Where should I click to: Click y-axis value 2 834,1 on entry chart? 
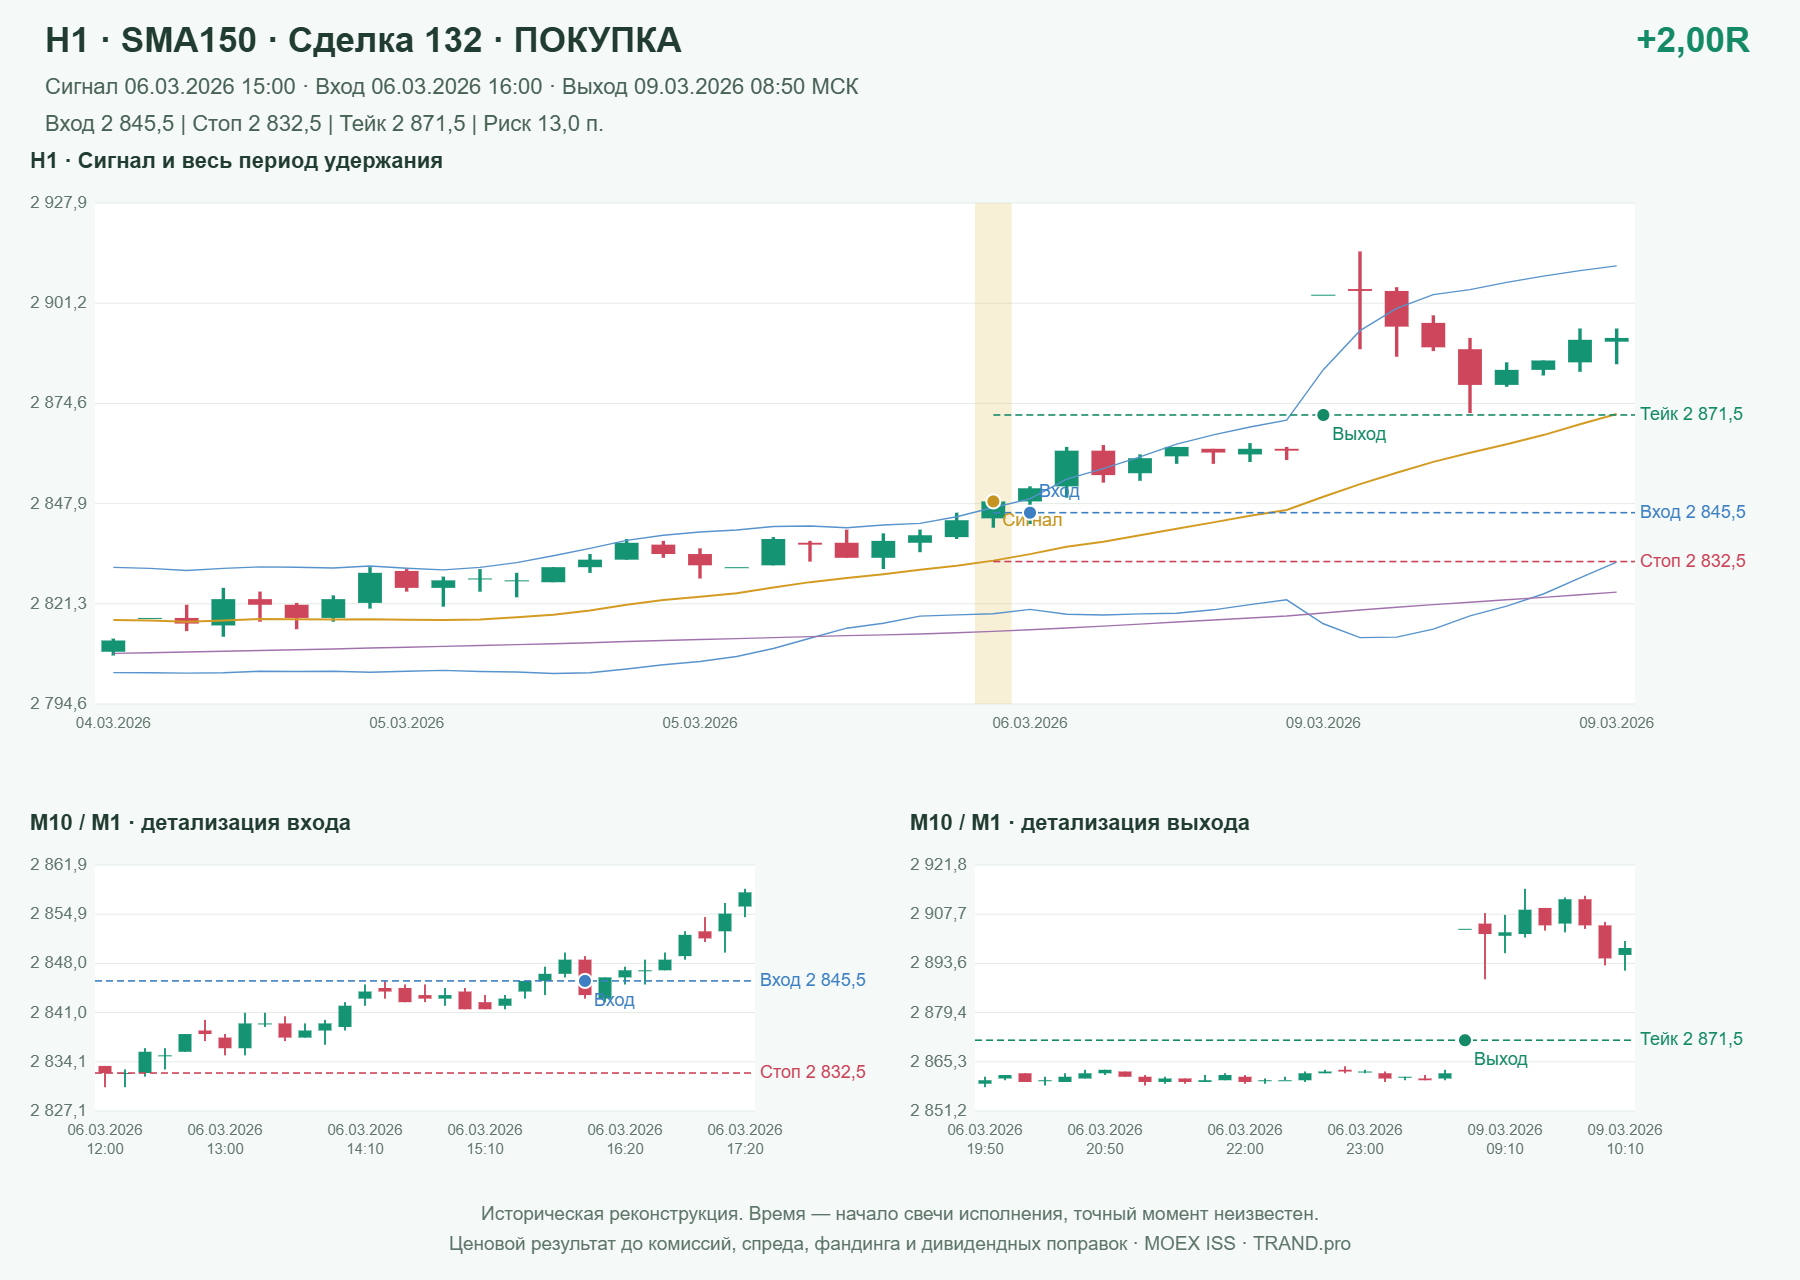[58, 1061]
